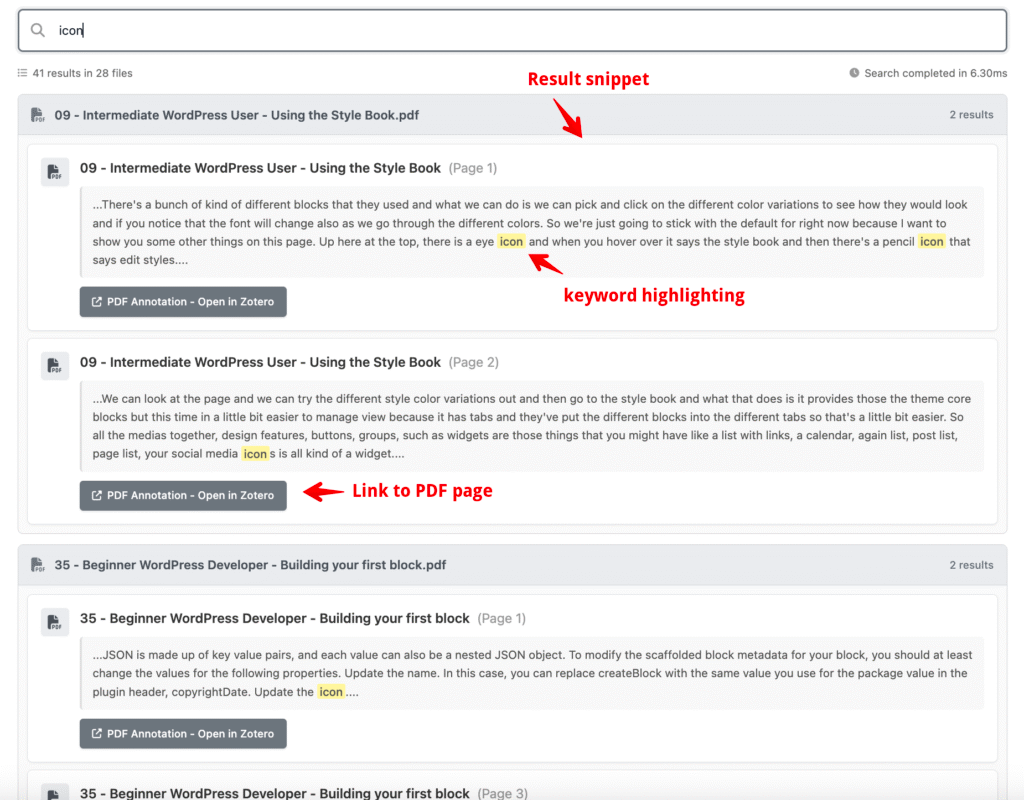Click highlighted "icon" keyword in "Update the icon" snippet
The height and width of the screenshot is (800, 1024).
click(x=331, y=692)
